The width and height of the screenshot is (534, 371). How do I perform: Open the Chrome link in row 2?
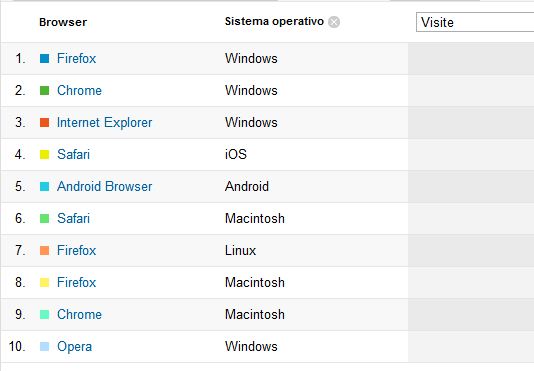tap(79, 90)
